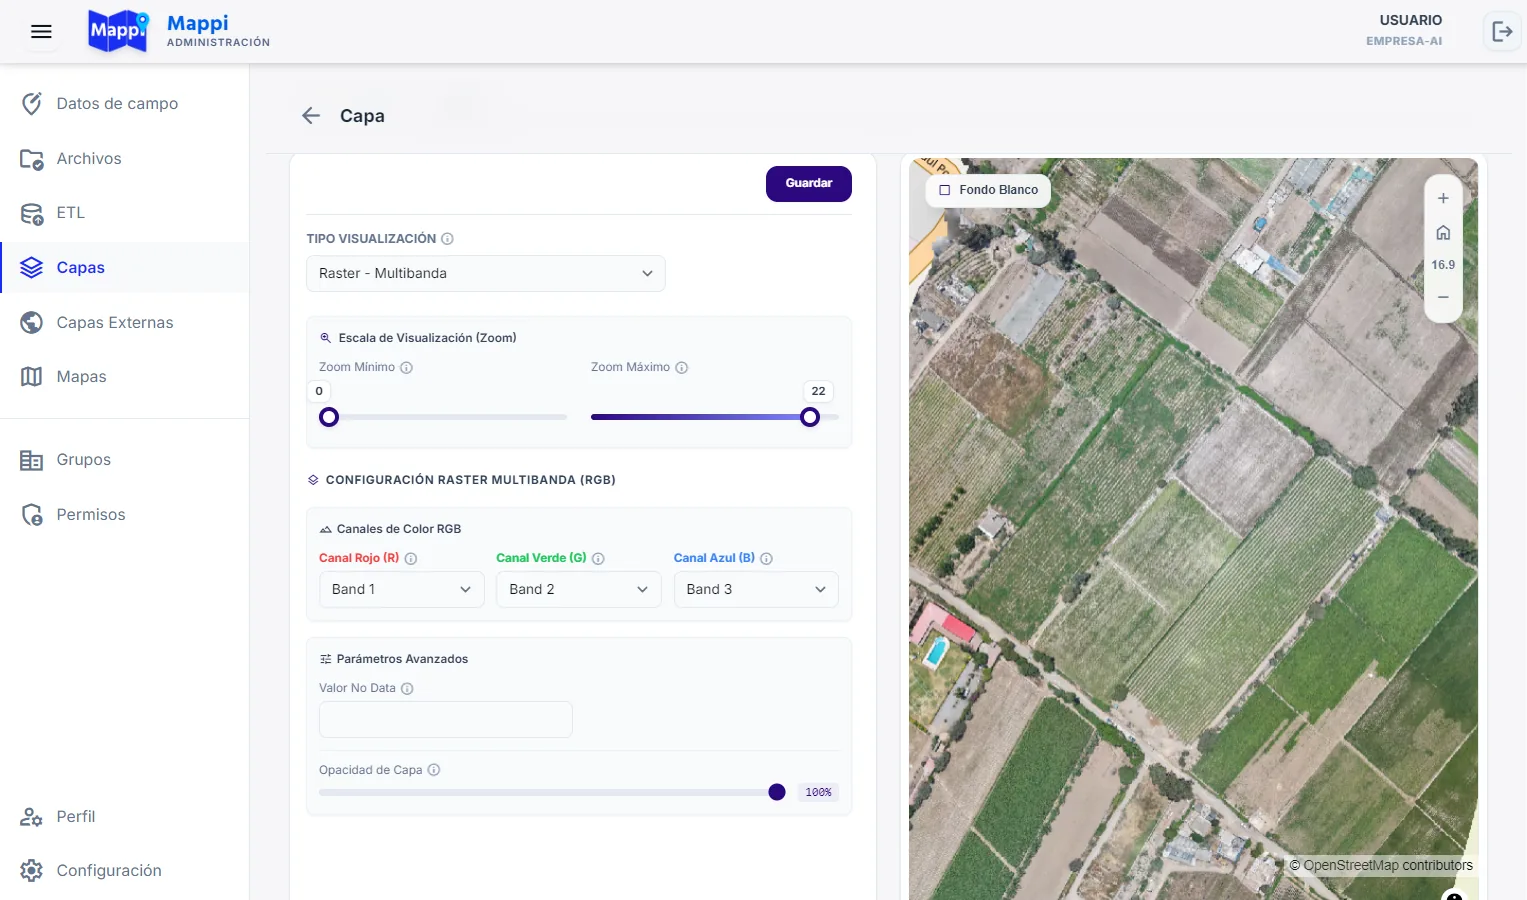Click the Zoom Mínimo slider handle
Screen dimensions: 1527x900
tap(329, 418)
